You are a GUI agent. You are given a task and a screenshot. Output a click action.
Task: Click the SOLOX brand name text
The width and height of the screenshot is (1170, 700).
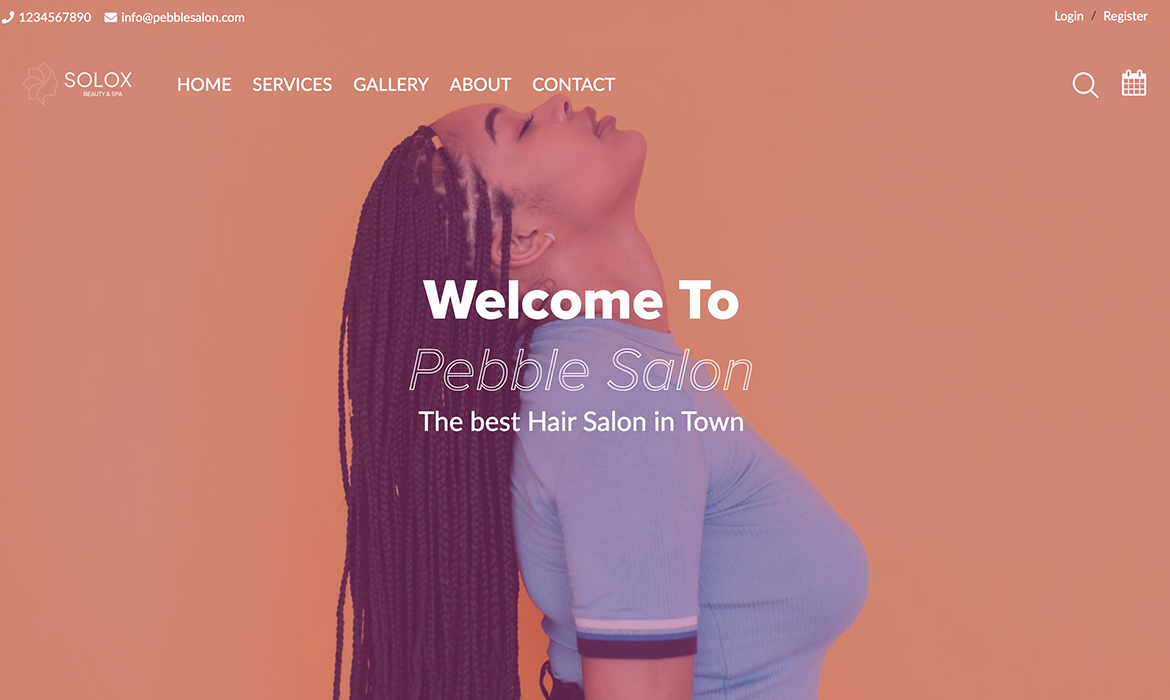point(98,80)
